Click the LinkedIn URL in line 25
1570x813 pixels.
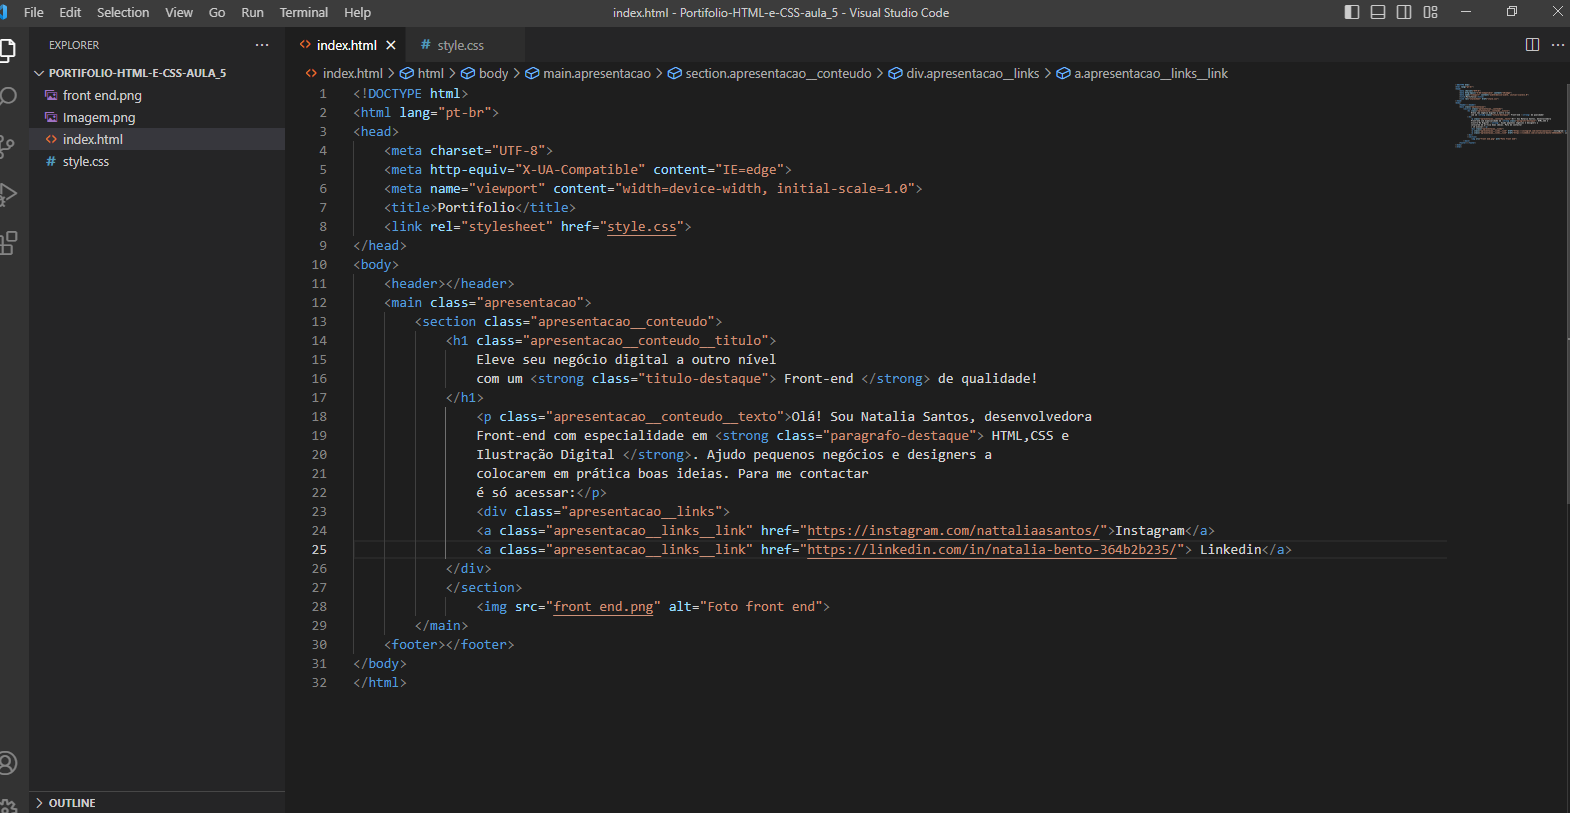[992, 550]
